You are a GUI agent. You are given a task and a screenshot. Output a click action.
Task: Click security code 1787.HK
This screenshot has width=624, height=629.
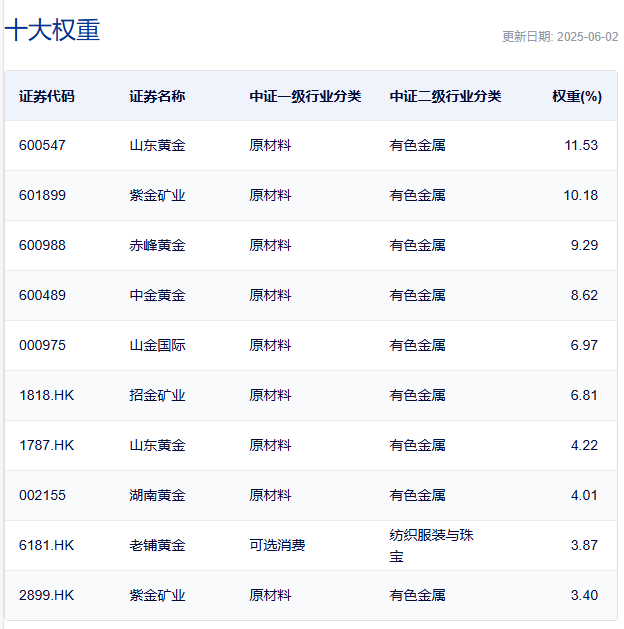coord(46,445)
